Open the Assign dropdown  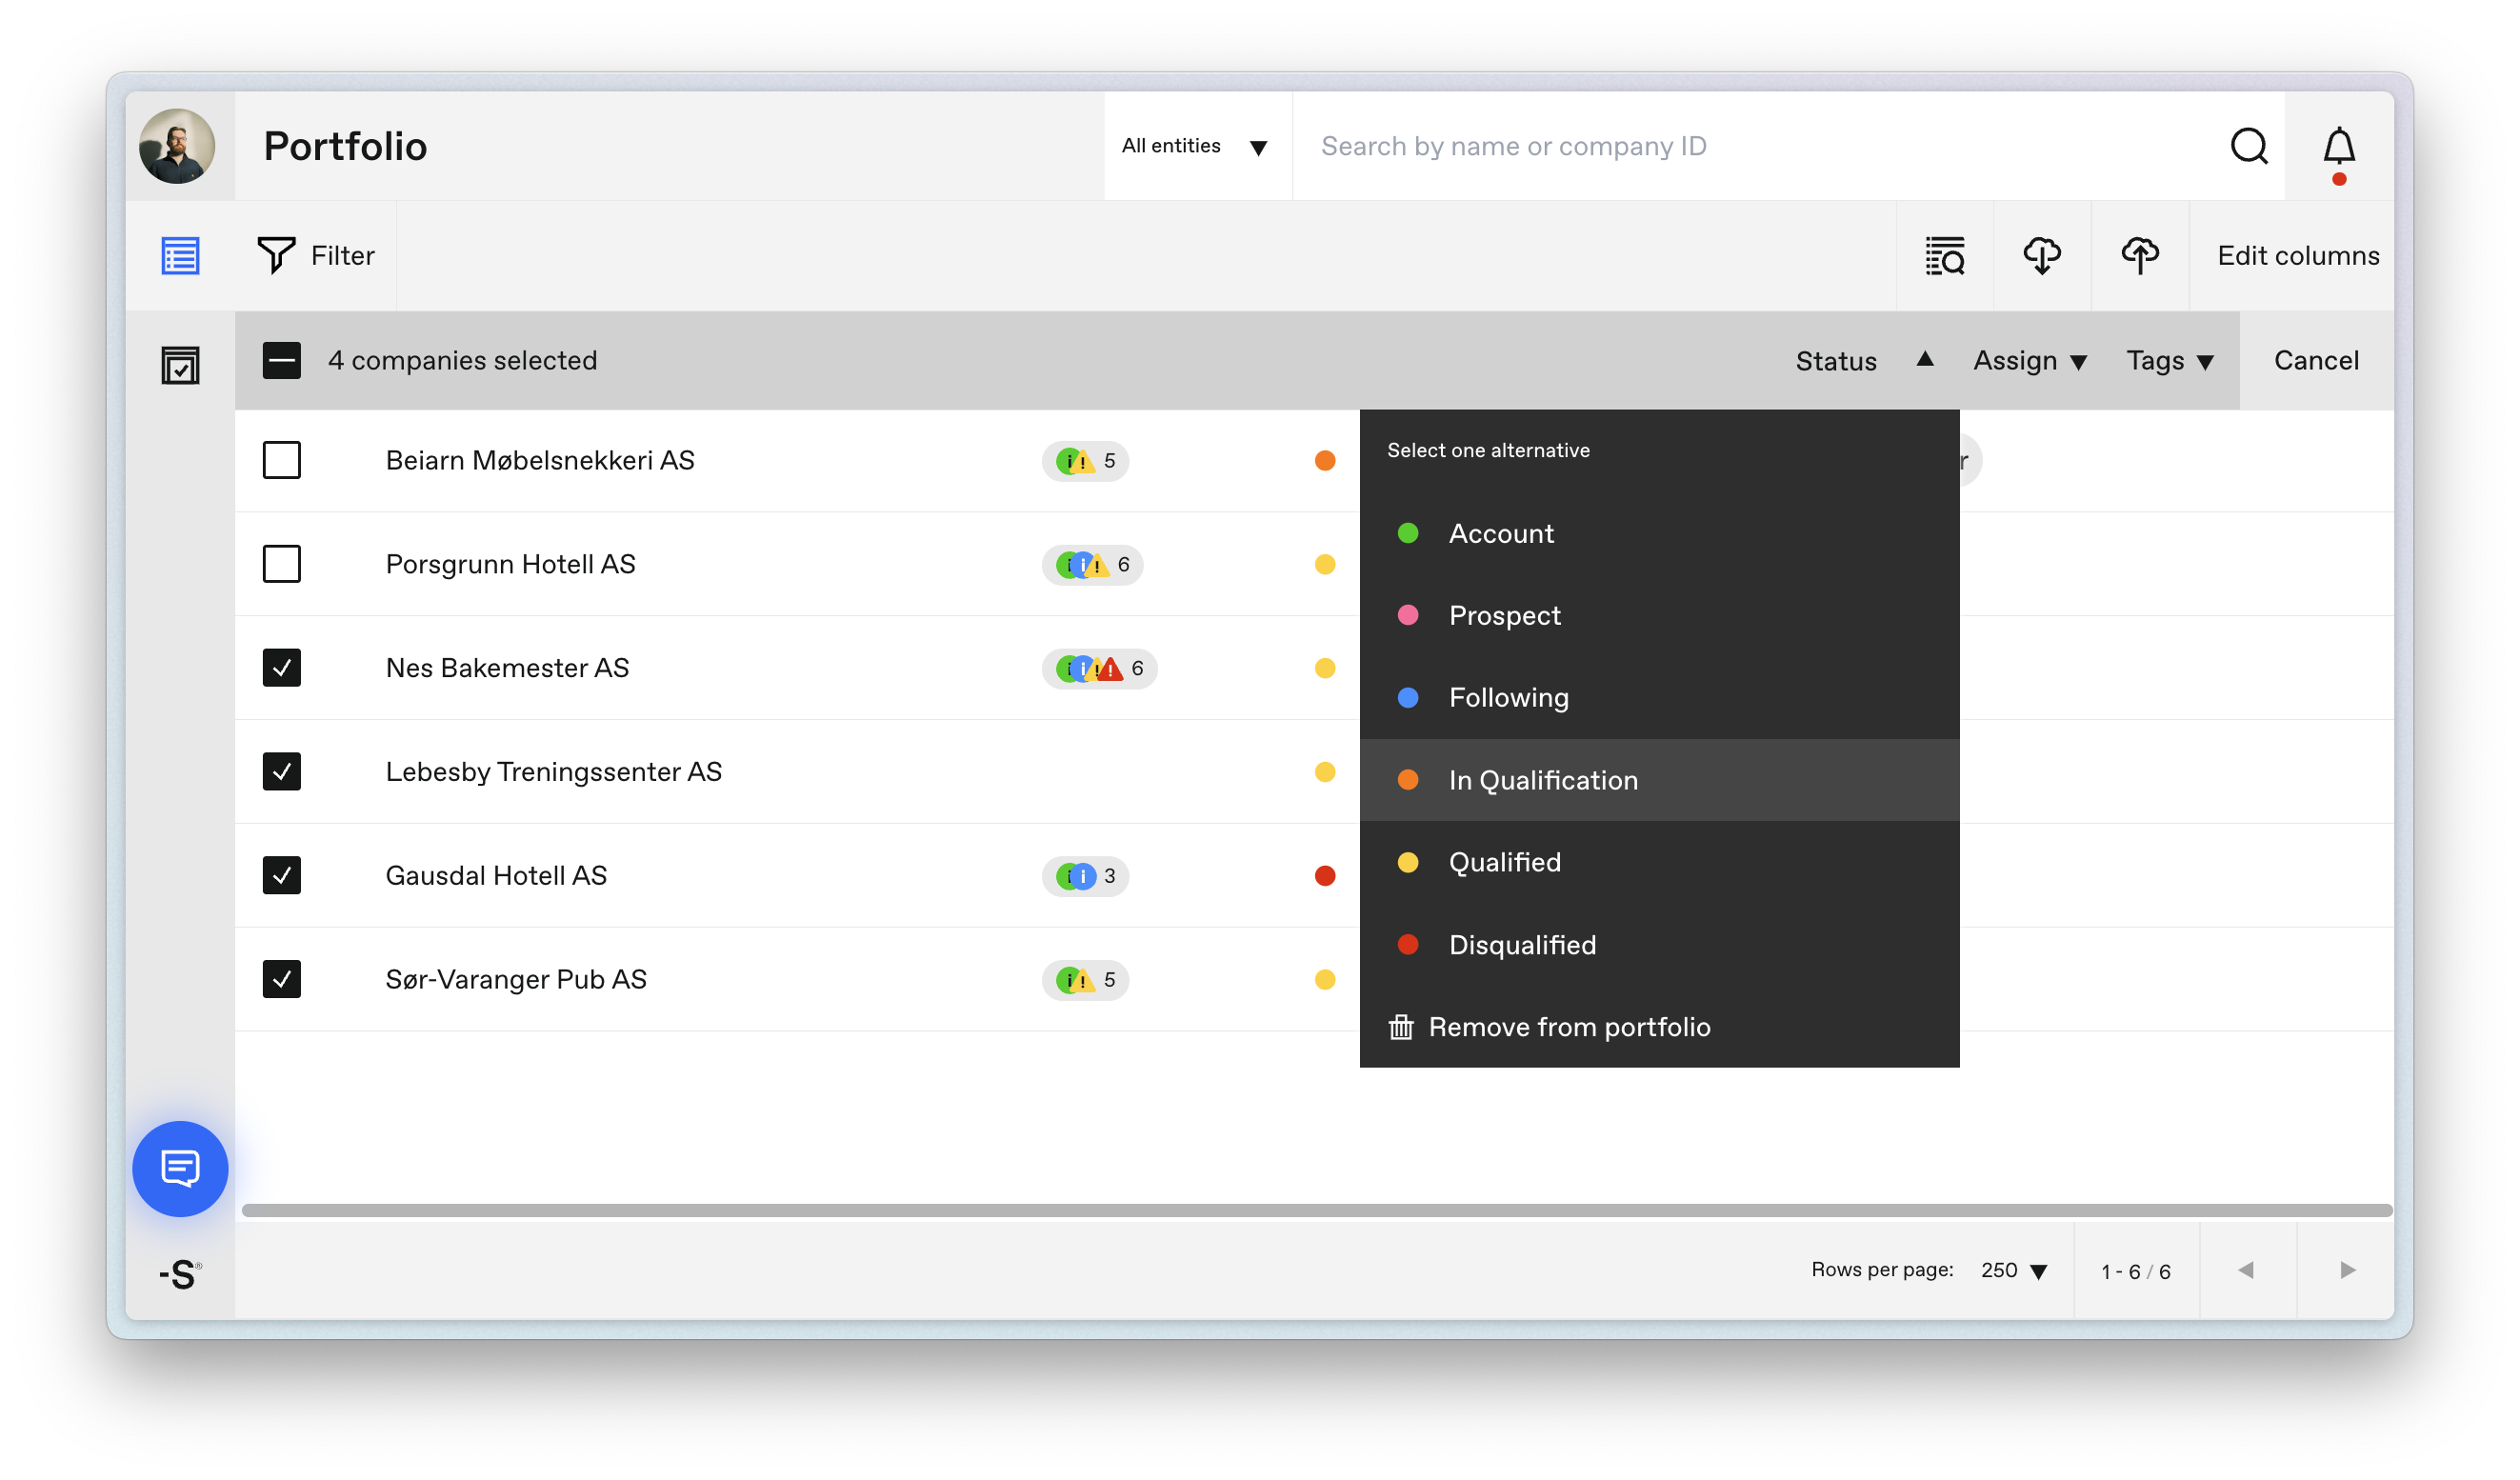(x=2029, y=360)
